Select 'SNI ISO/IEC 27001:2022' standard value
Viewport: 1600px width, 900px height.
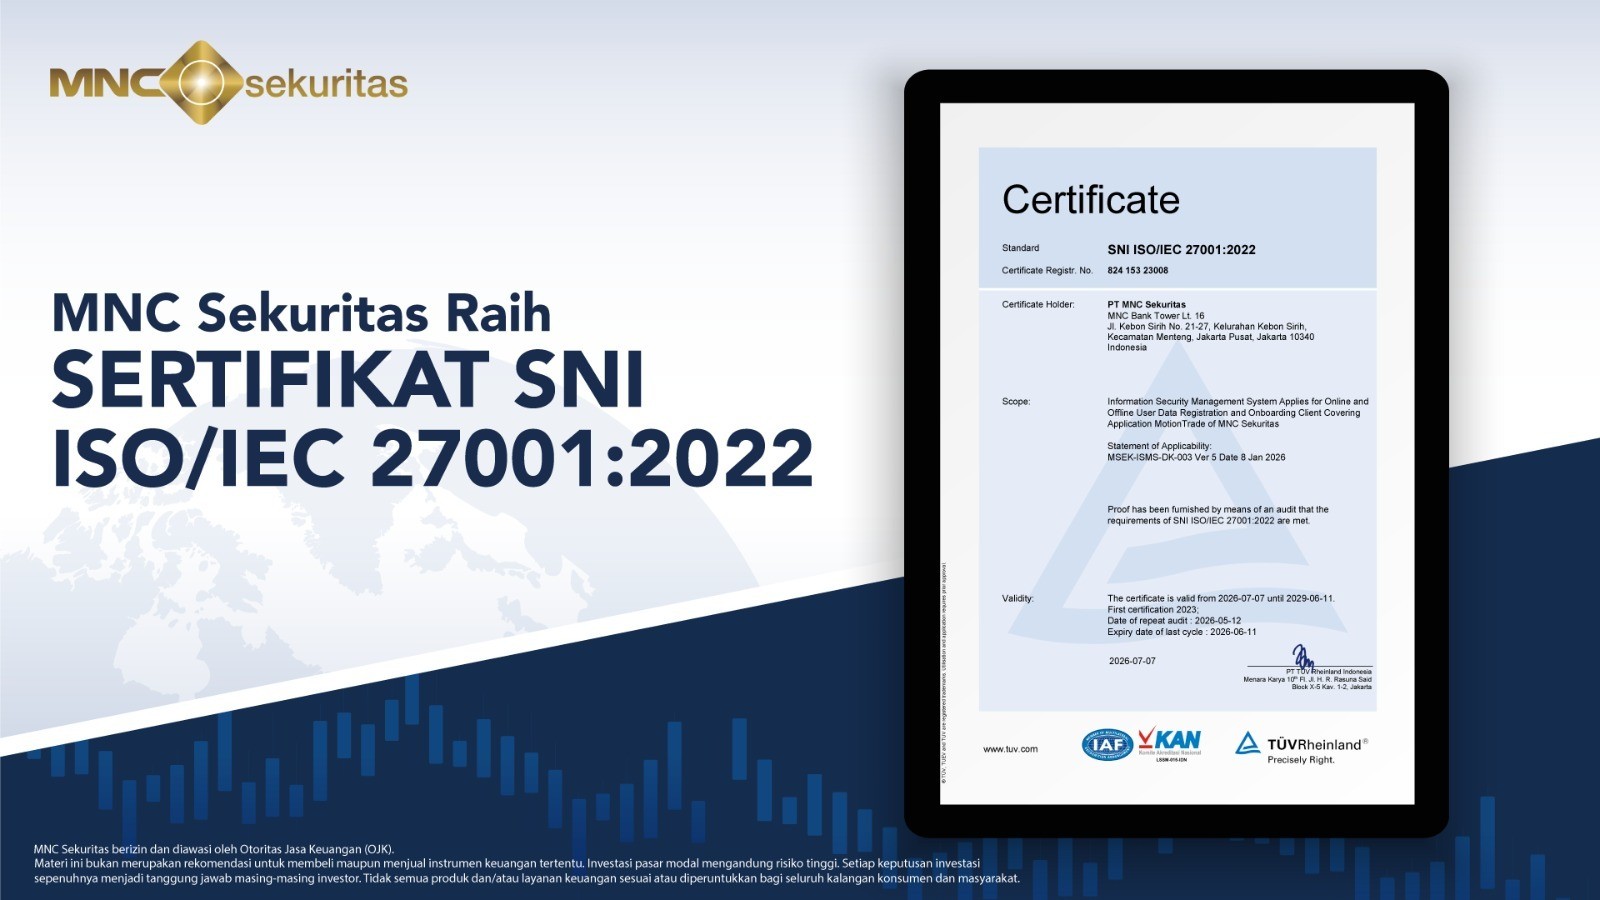click(1181, 250)
